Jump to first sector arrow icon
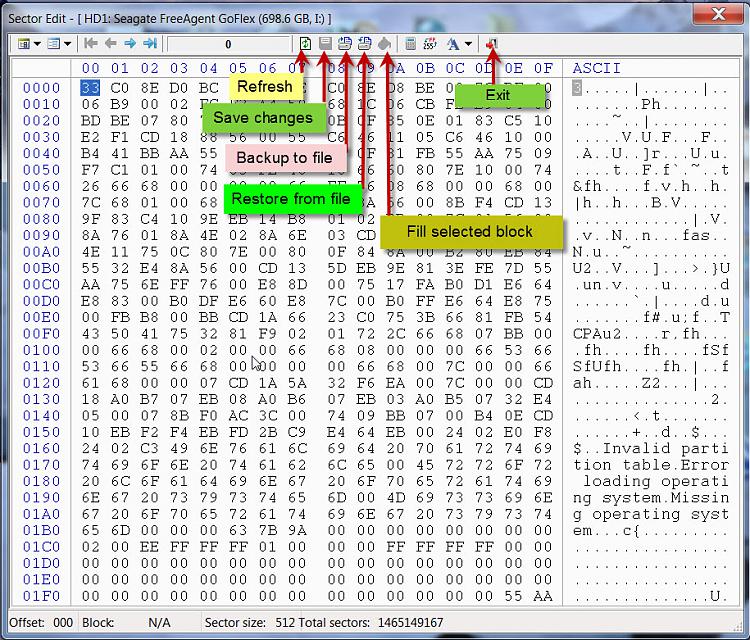 coord(90,44)
